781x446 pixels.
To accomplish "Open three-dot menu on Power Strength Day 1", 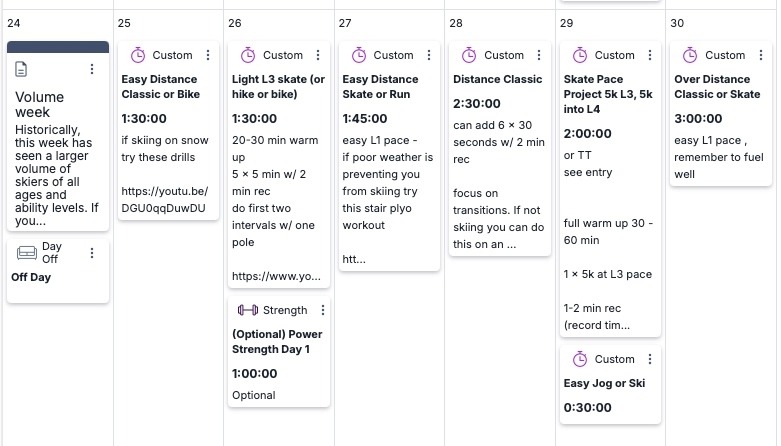I will (322, 310).
